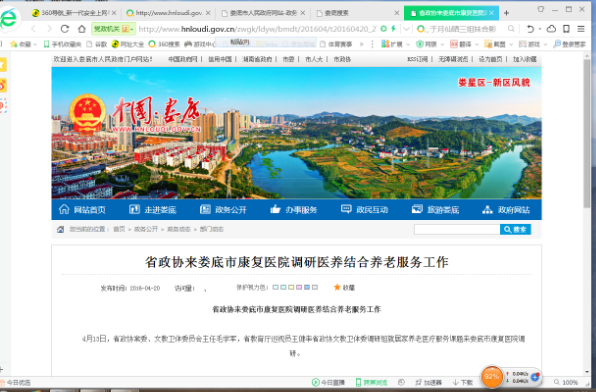
Task: Reload the page with the refresh icon
Action: point(65,29)
